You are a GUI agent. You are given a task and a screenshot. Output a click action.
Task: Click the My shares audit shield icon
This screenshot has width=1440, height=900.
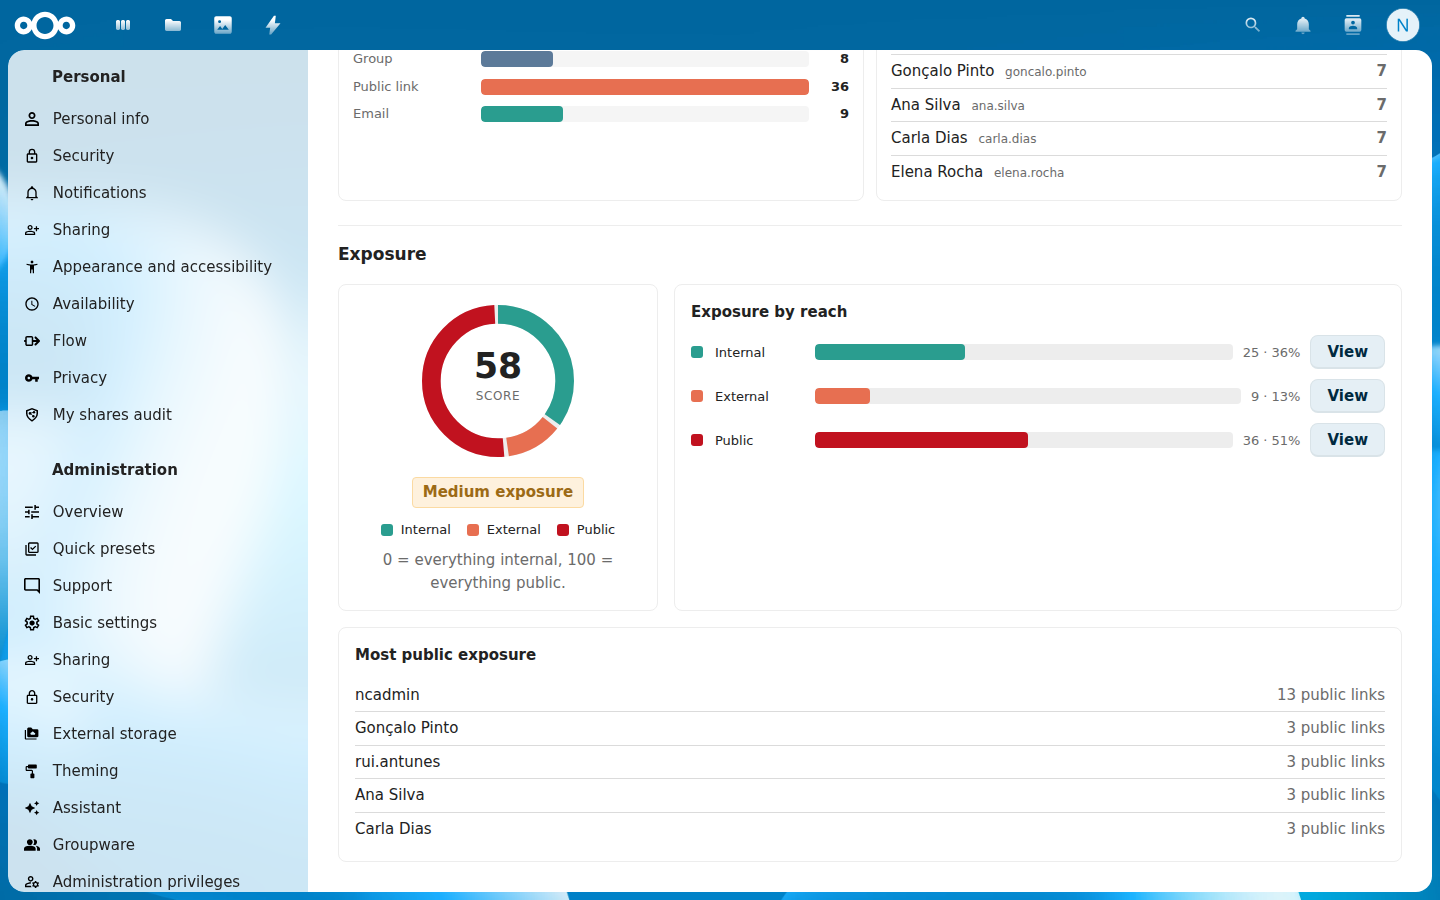point(32,415)
